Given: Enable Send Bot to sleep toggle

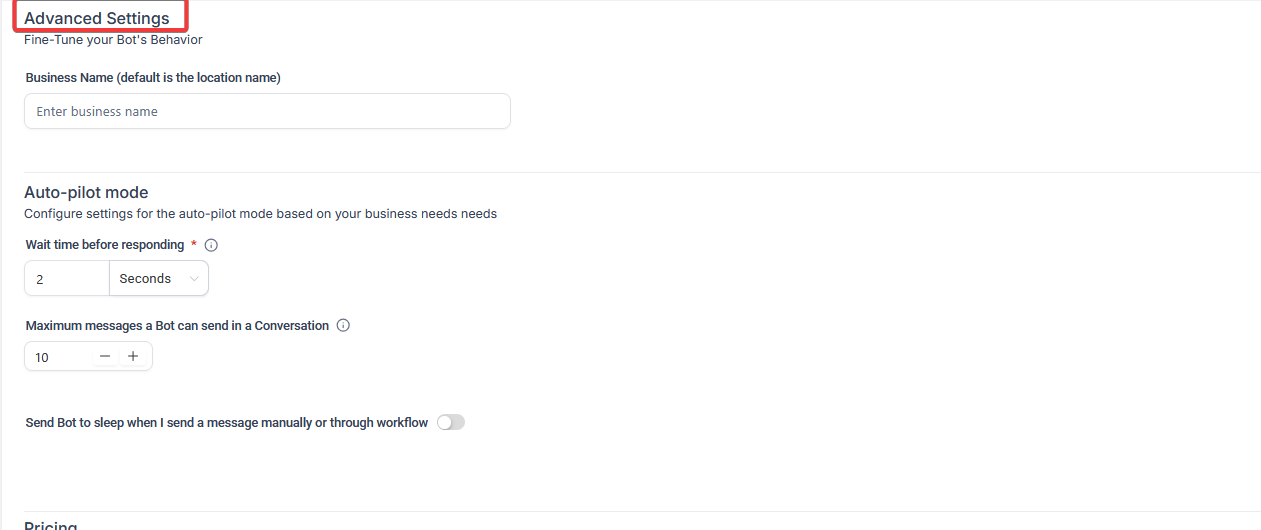Looking at the screenshot, I should 451,423.
